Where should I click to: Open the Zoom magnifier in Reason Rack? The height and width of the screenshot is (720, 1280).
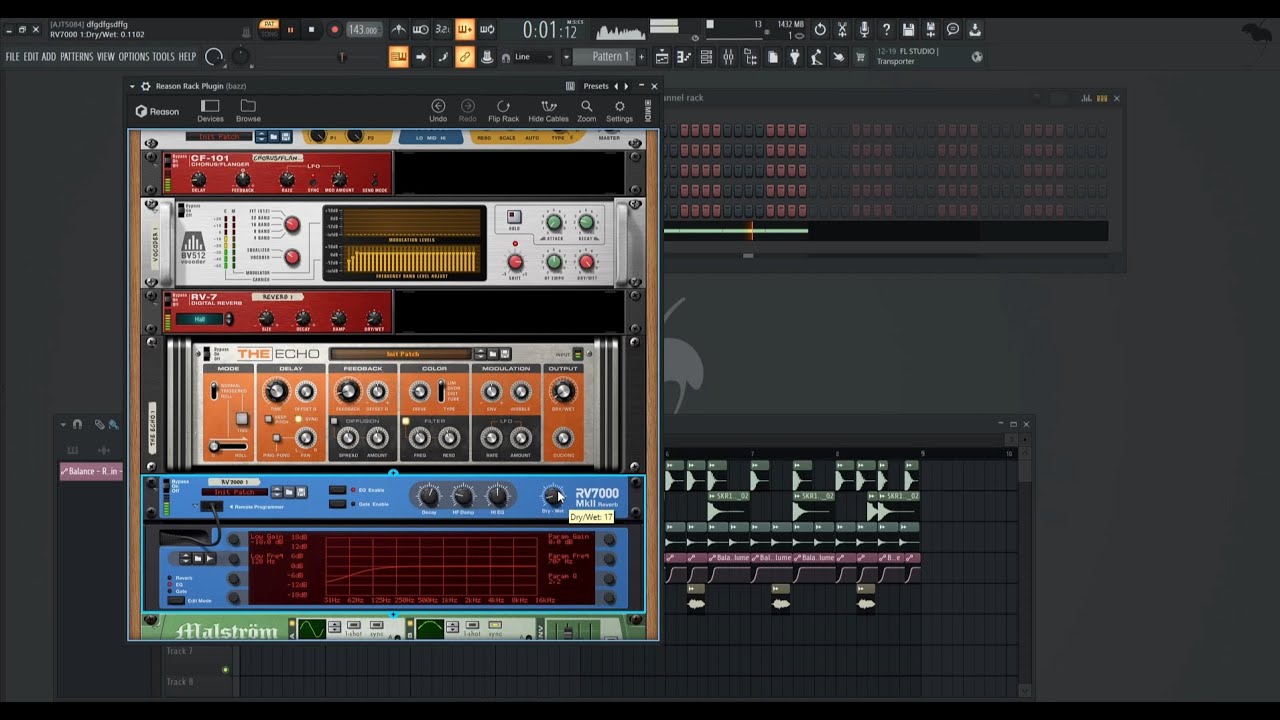(x=586, y=110)
